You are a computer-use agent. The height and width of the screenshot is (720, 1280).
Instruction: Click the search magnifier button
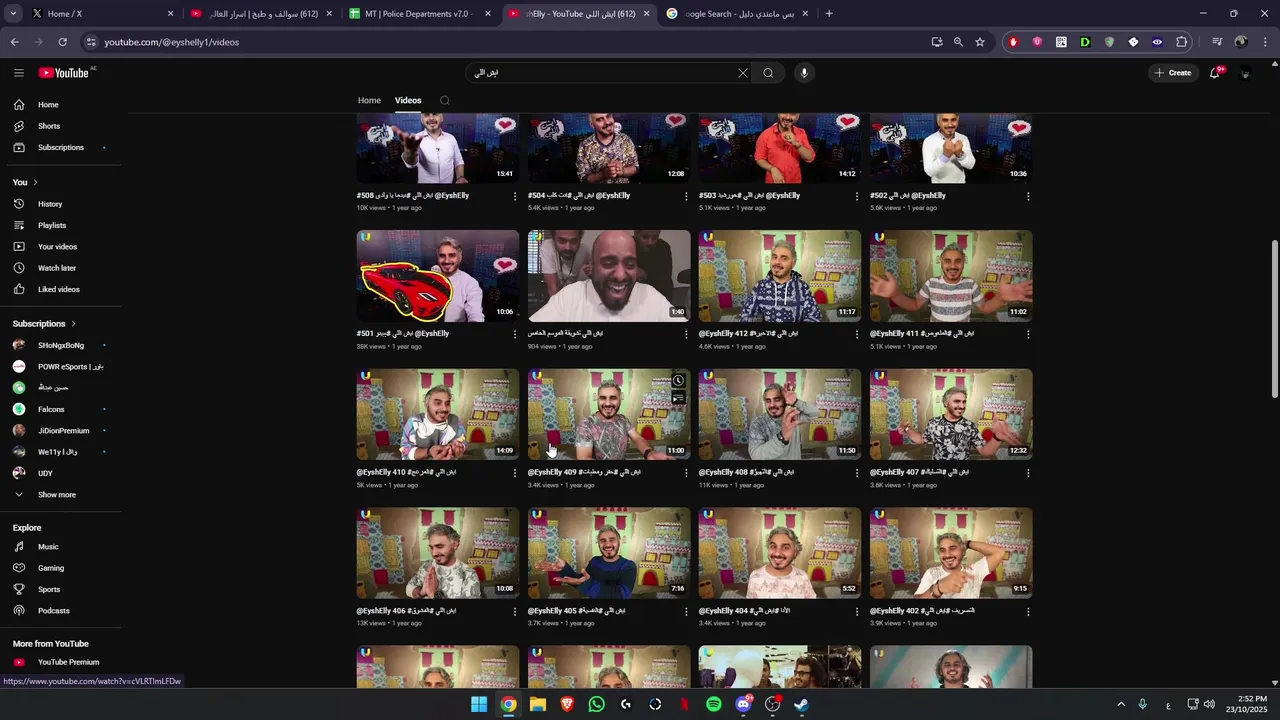768,73
